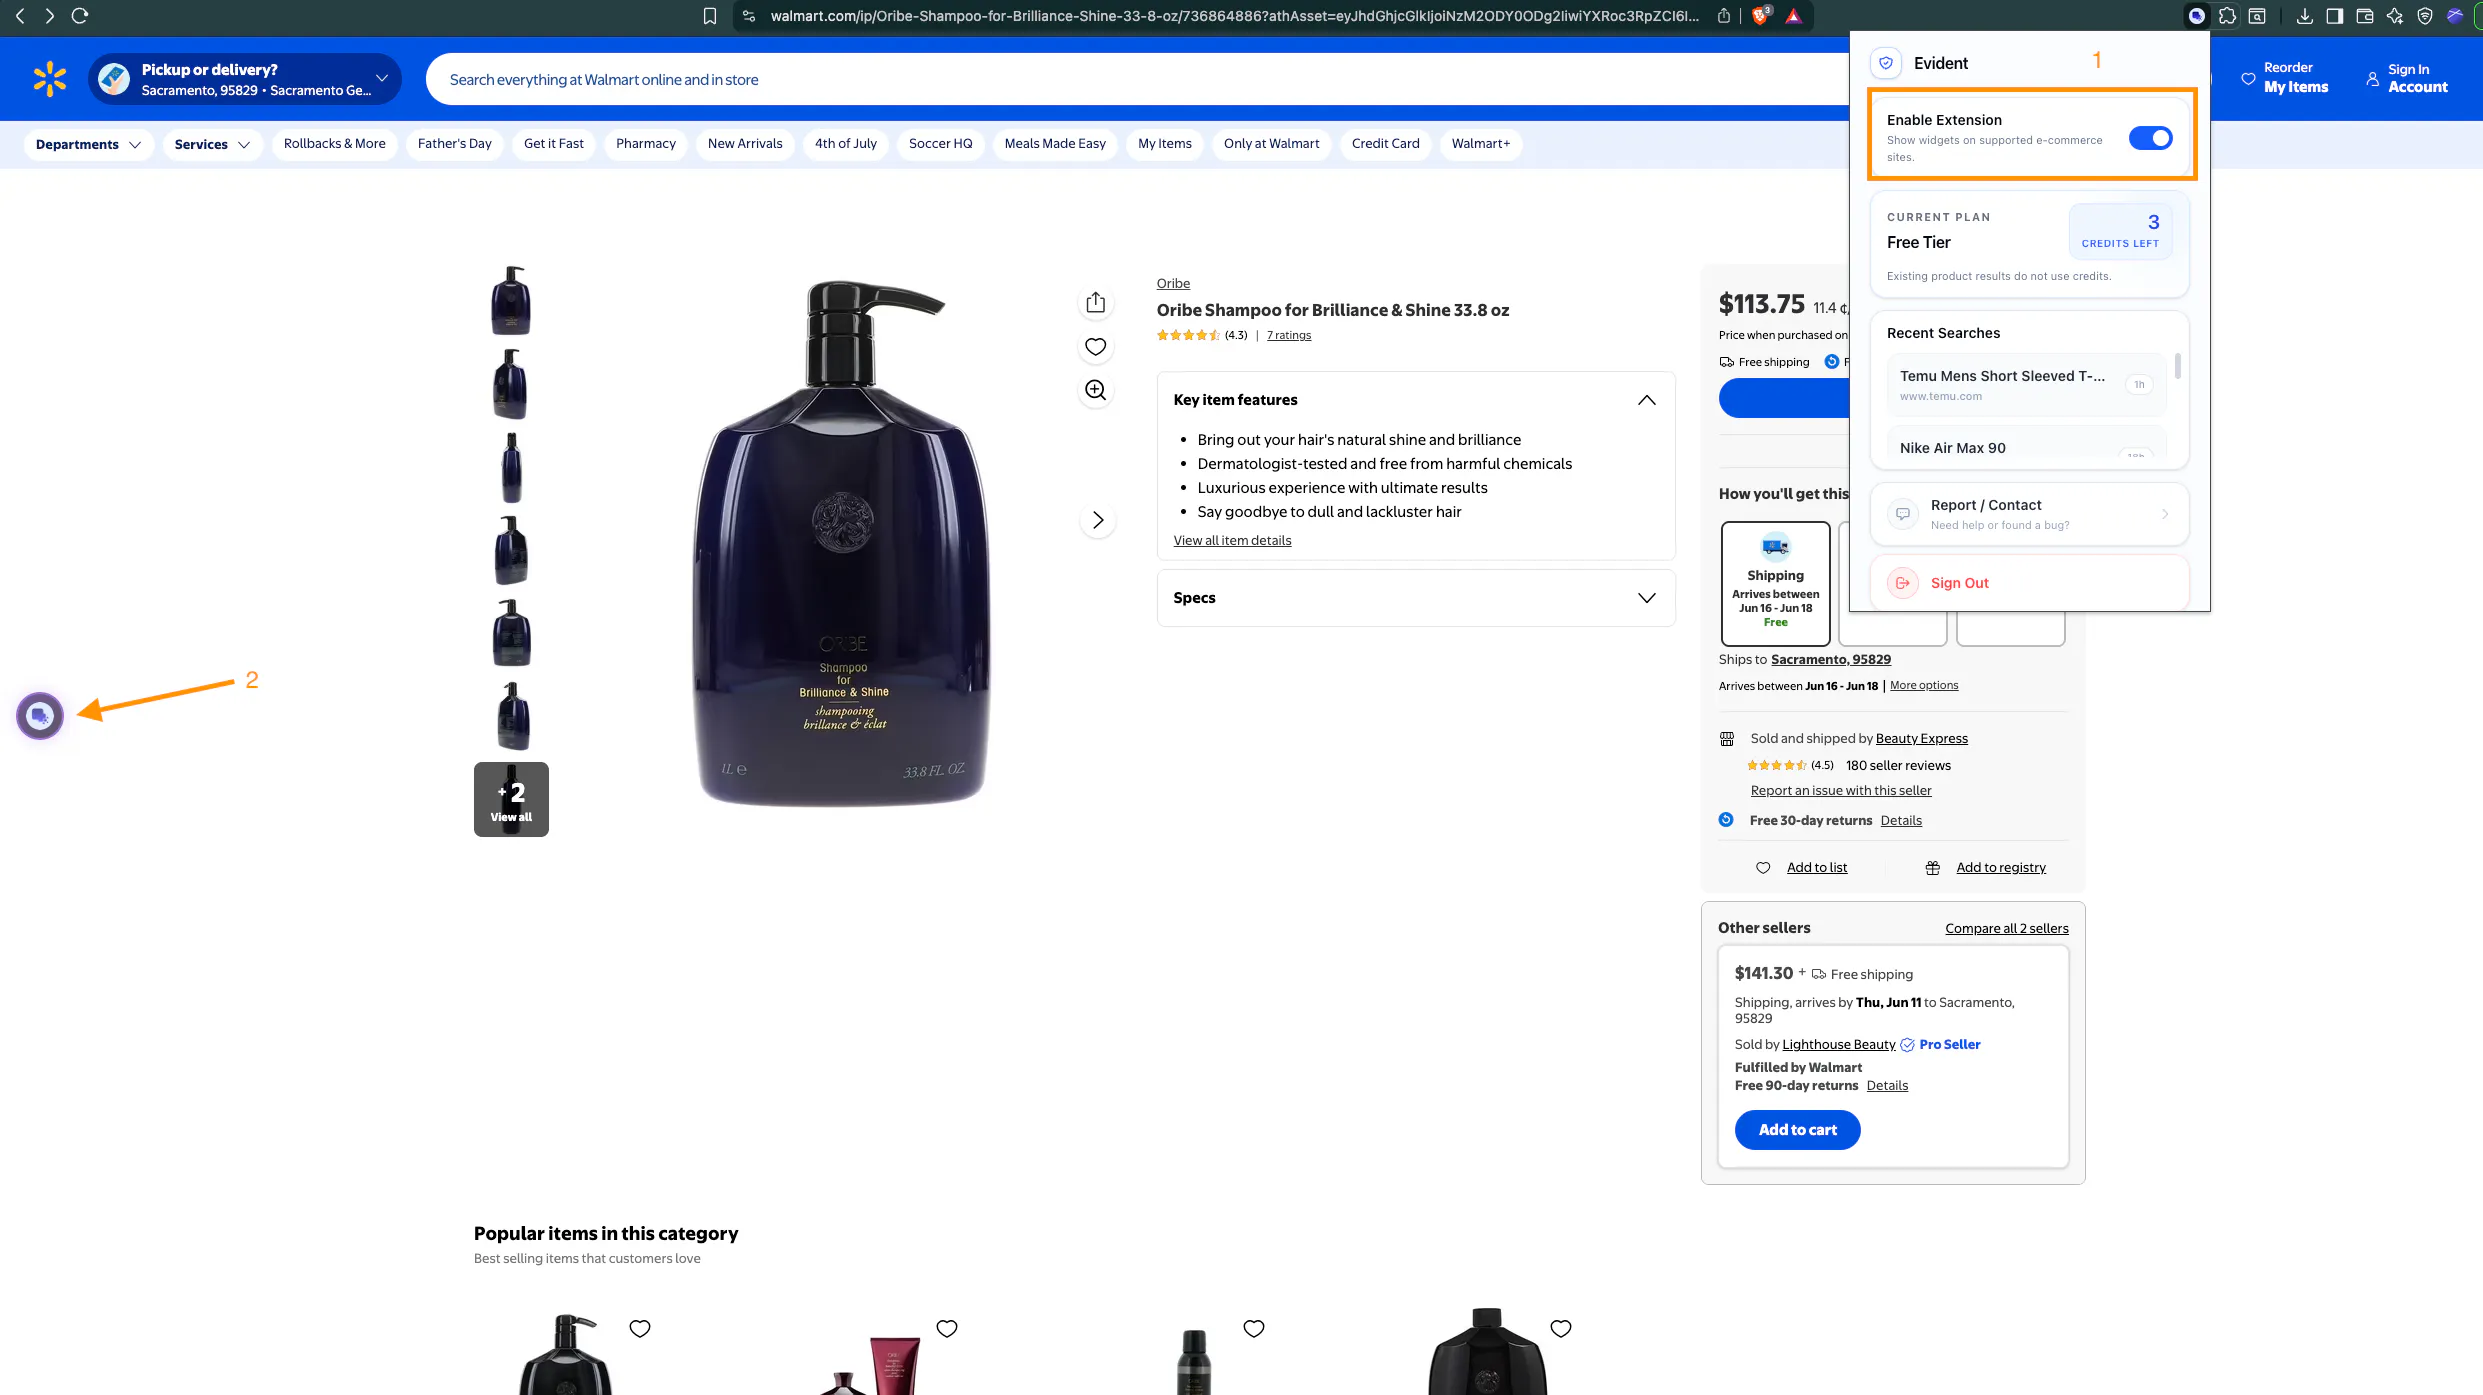Go to Father's Day page

pyautogui.click(x=455, y=144)
